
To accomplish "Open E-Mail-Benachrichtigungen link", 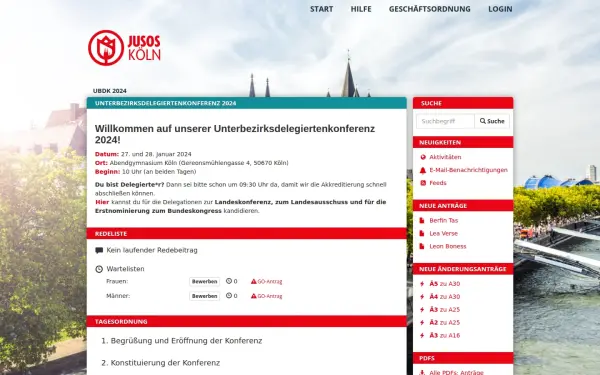I will click(x=468, y=170).
